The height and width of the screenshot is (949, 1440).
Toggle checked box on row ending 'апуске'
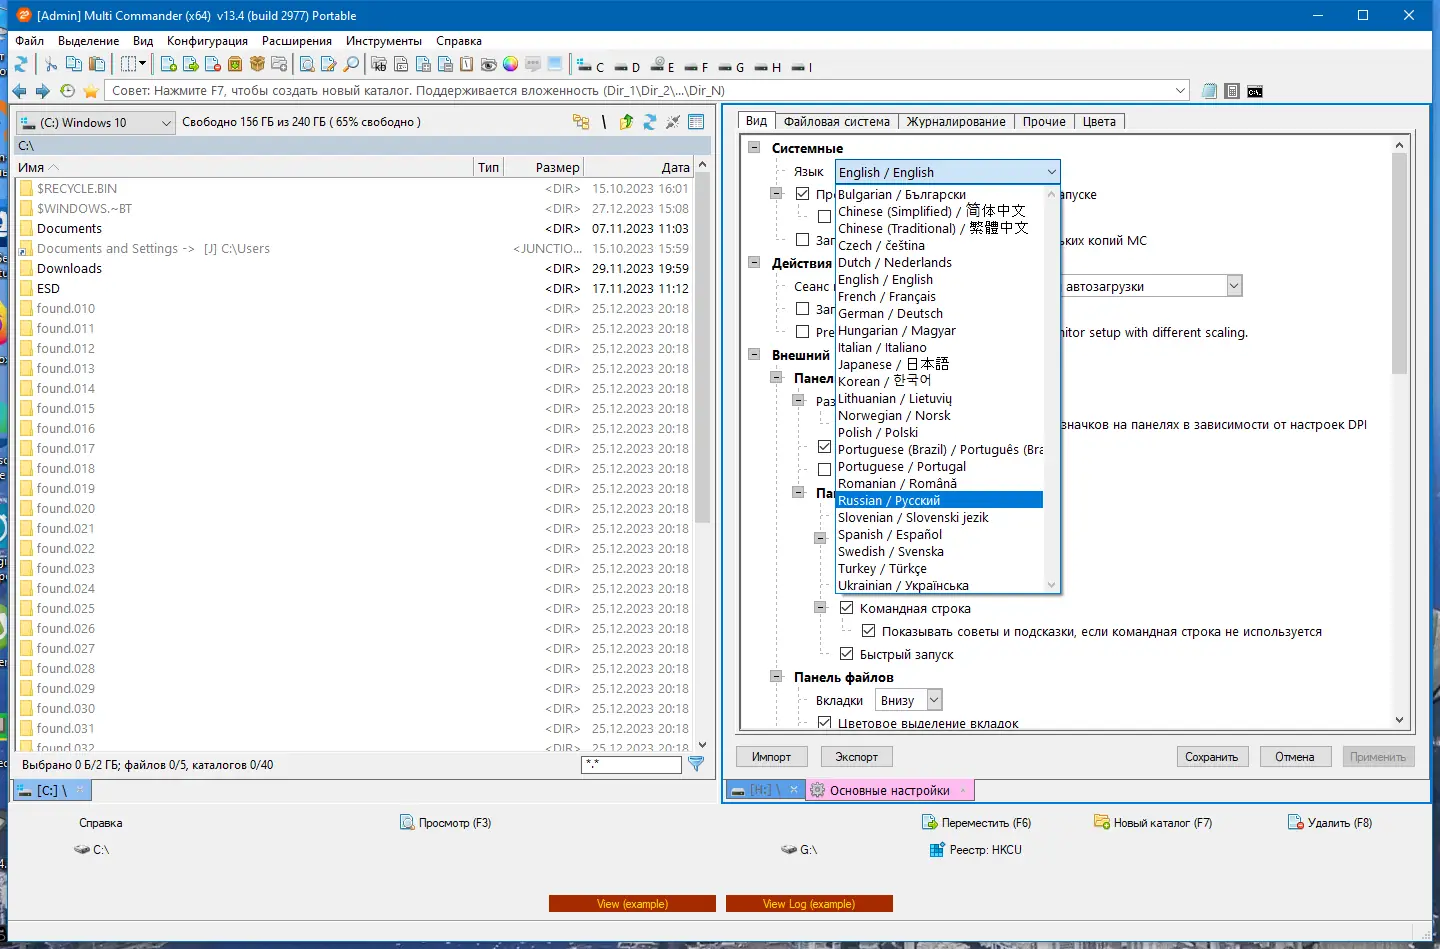[802, 194]
